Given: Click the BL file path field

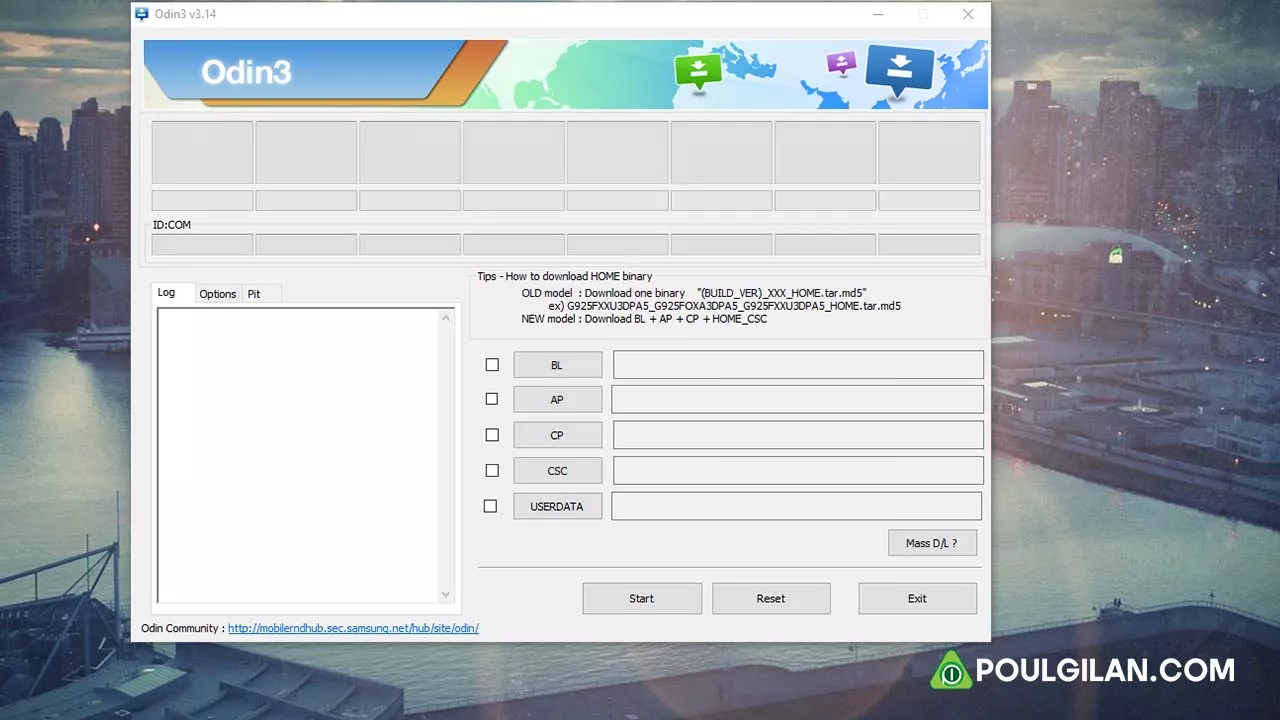Looking at the screenshot, I should pos(798,365).
